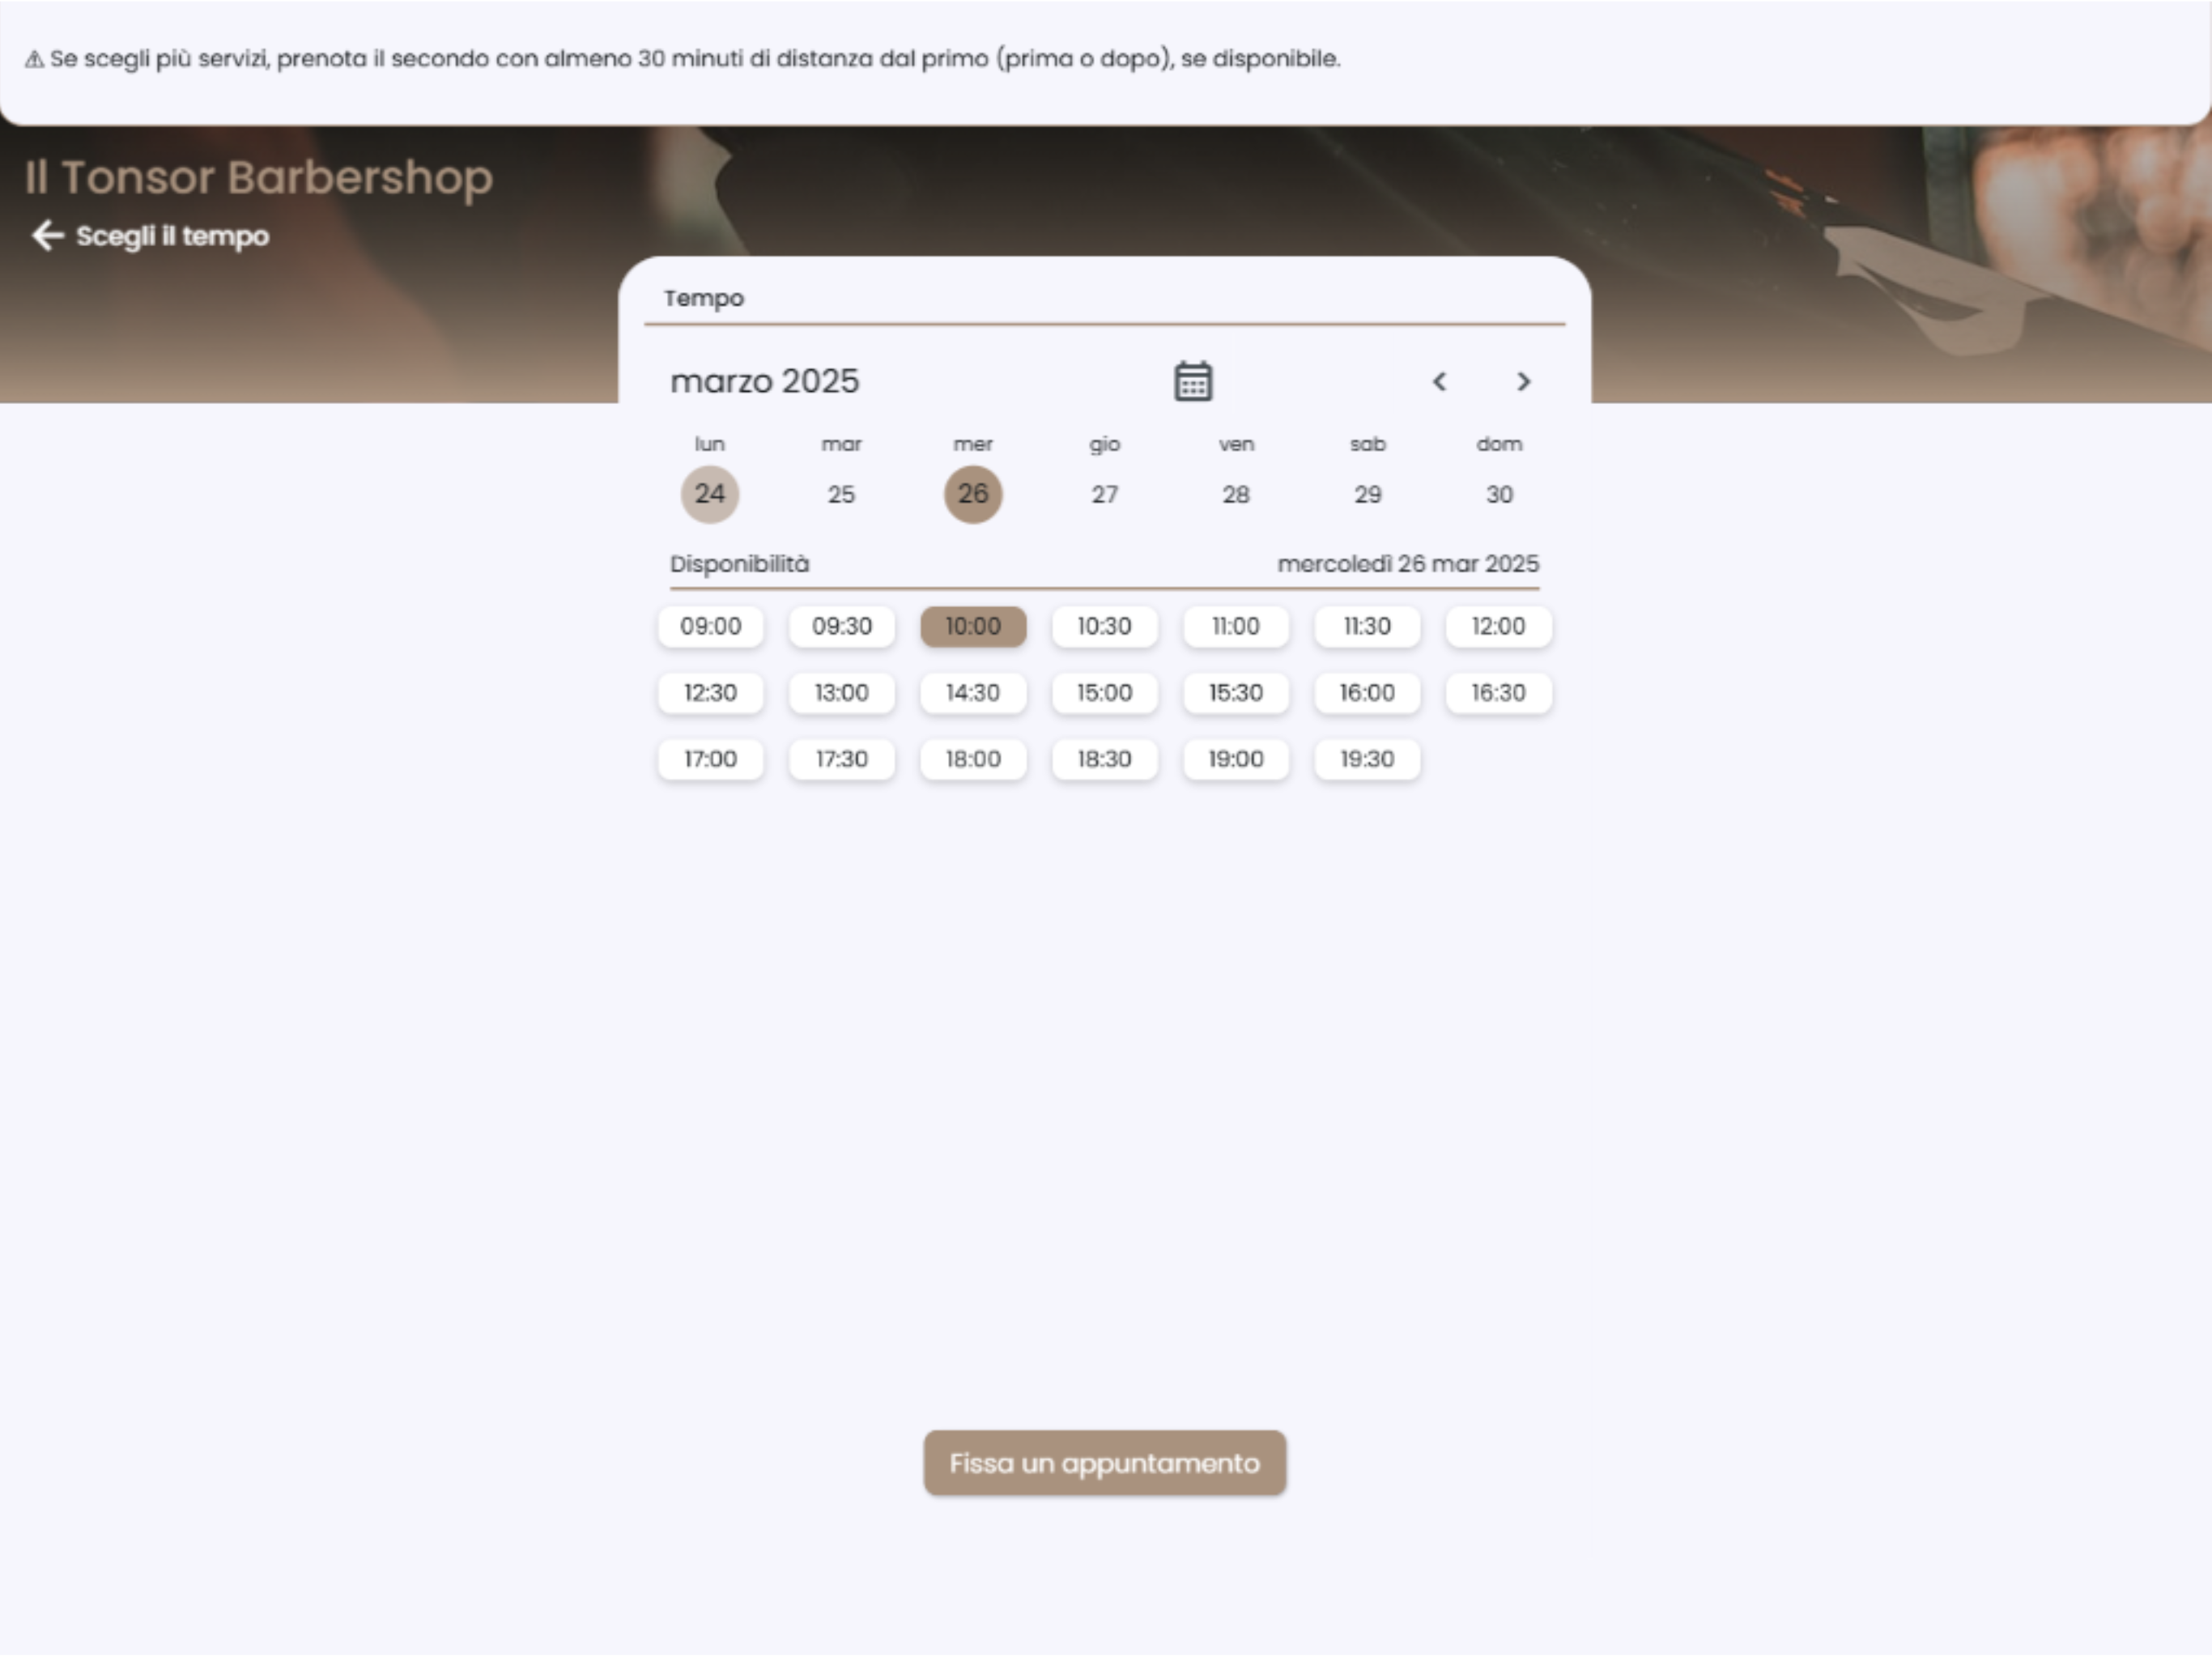
Task: Pick the 18:00 time slot
Action: [x=973, y=759]
